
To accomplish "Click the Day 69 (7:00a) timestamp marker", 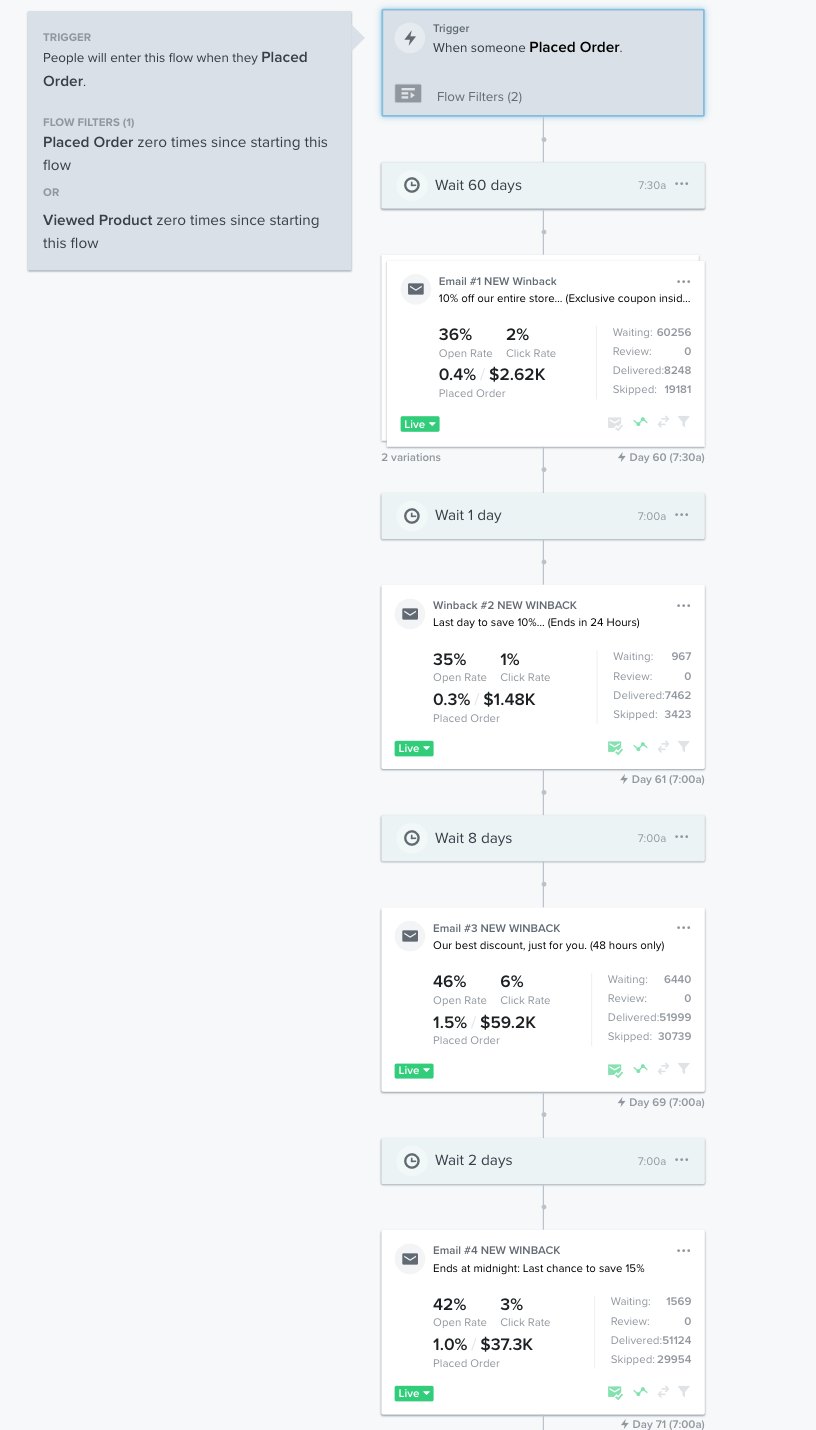I will [661, 1101].
